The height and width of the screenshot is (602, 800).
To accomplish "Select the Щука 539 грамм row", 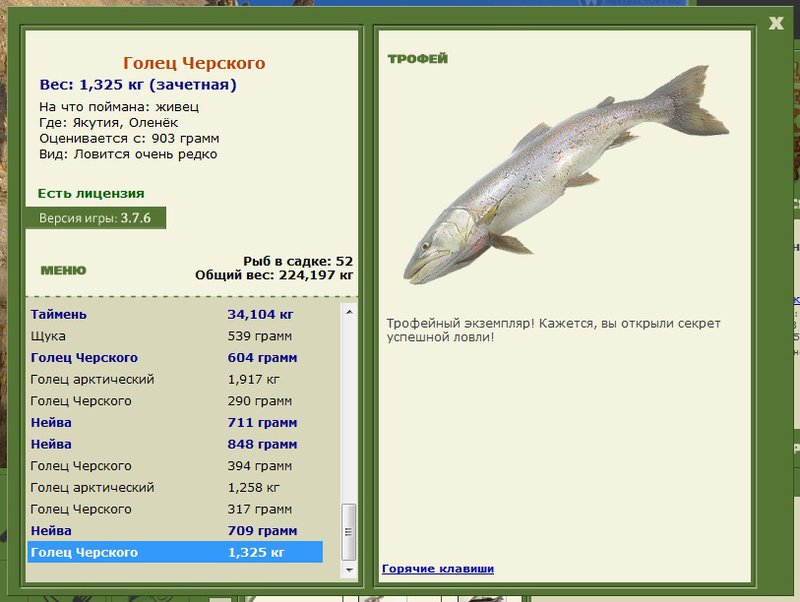I will click(175, 336).
